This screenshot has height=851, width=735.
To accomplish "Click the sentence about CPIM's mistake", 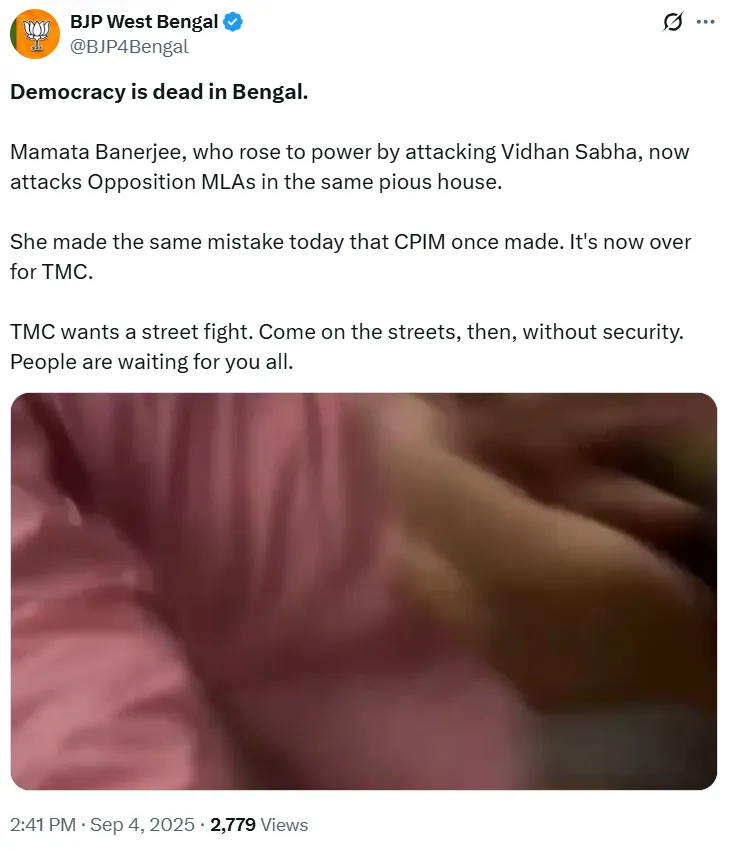I will pyautogui.click(x=351, y=257).
